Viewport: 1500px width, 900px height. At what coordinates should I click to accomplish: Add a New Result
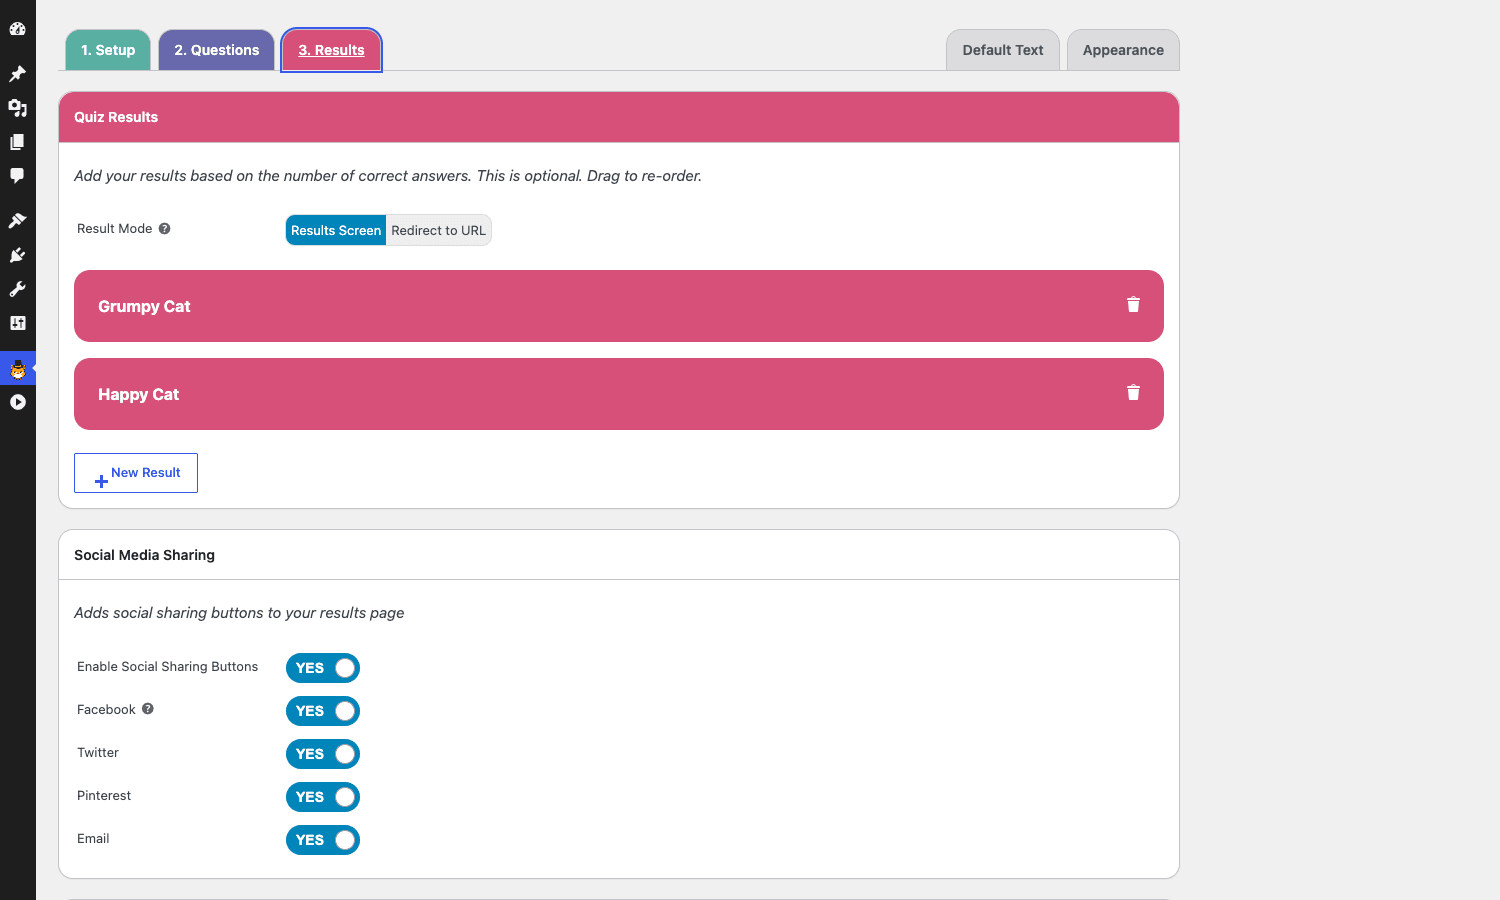(136, 473)
